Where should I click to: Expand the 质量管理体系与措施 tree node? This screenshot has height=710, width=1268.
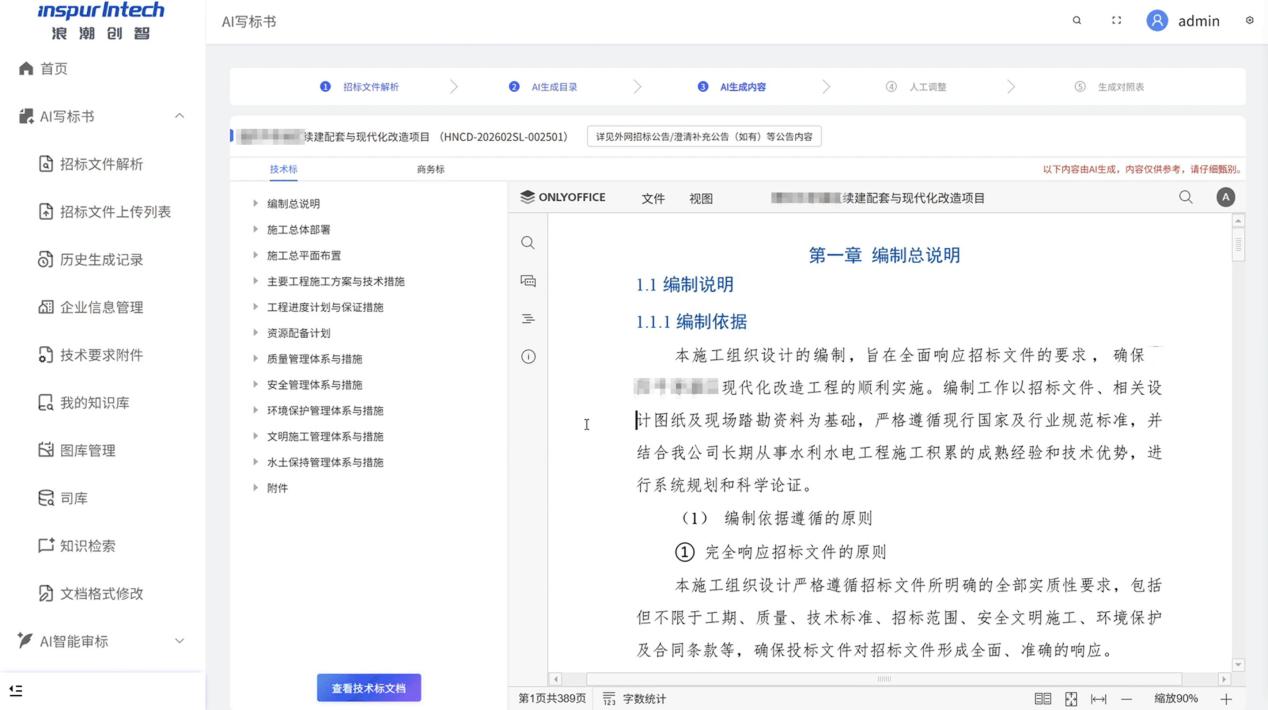256,358
